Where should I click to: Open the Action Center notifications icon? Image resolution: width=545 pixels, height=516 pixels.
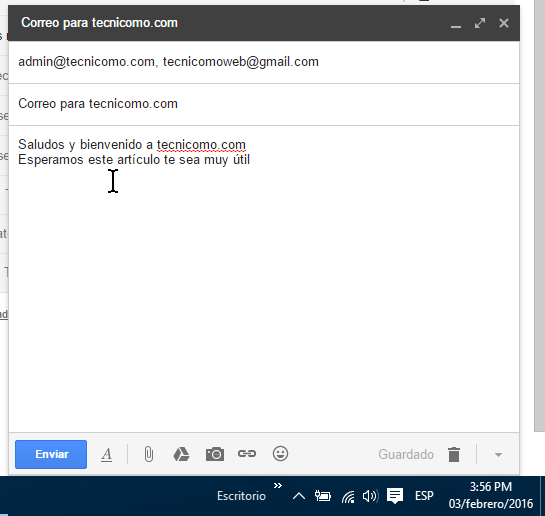395,496
